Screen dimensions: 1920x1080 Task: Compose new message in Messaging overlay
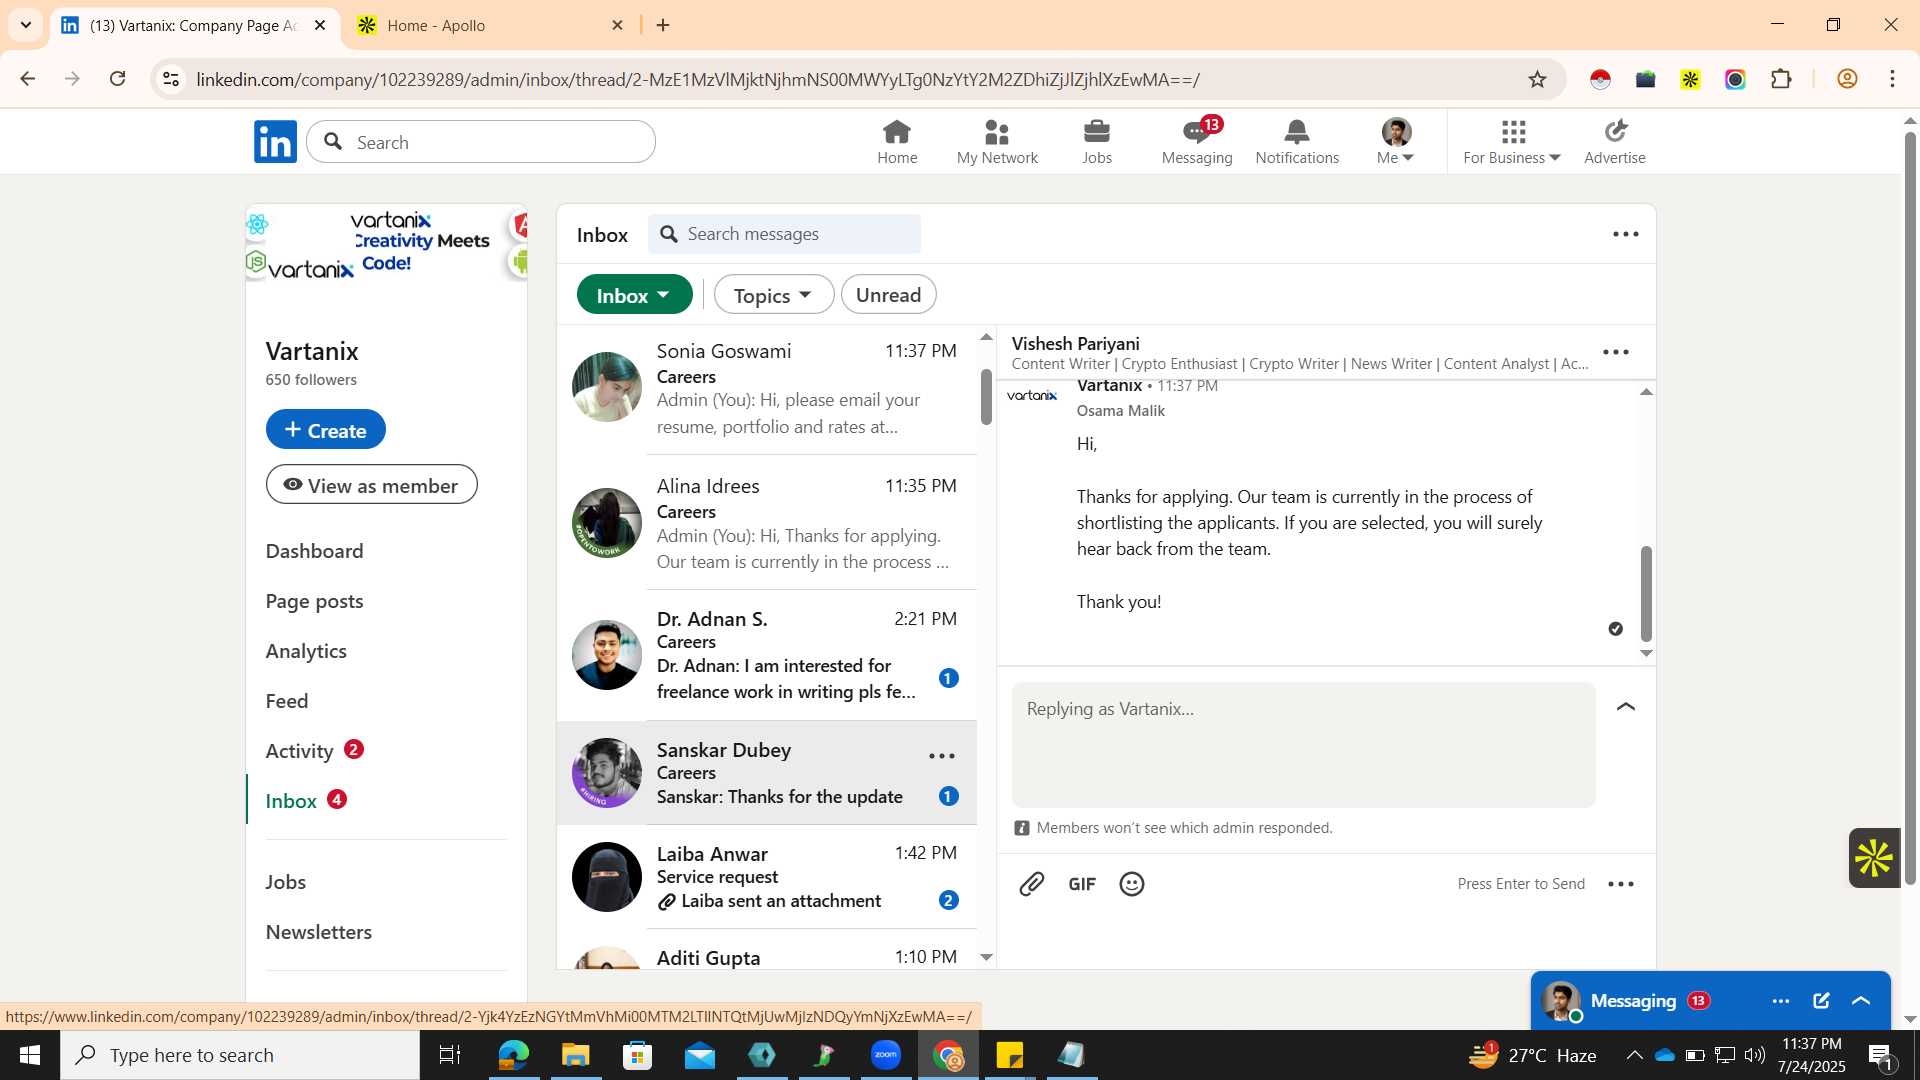1821,1001
